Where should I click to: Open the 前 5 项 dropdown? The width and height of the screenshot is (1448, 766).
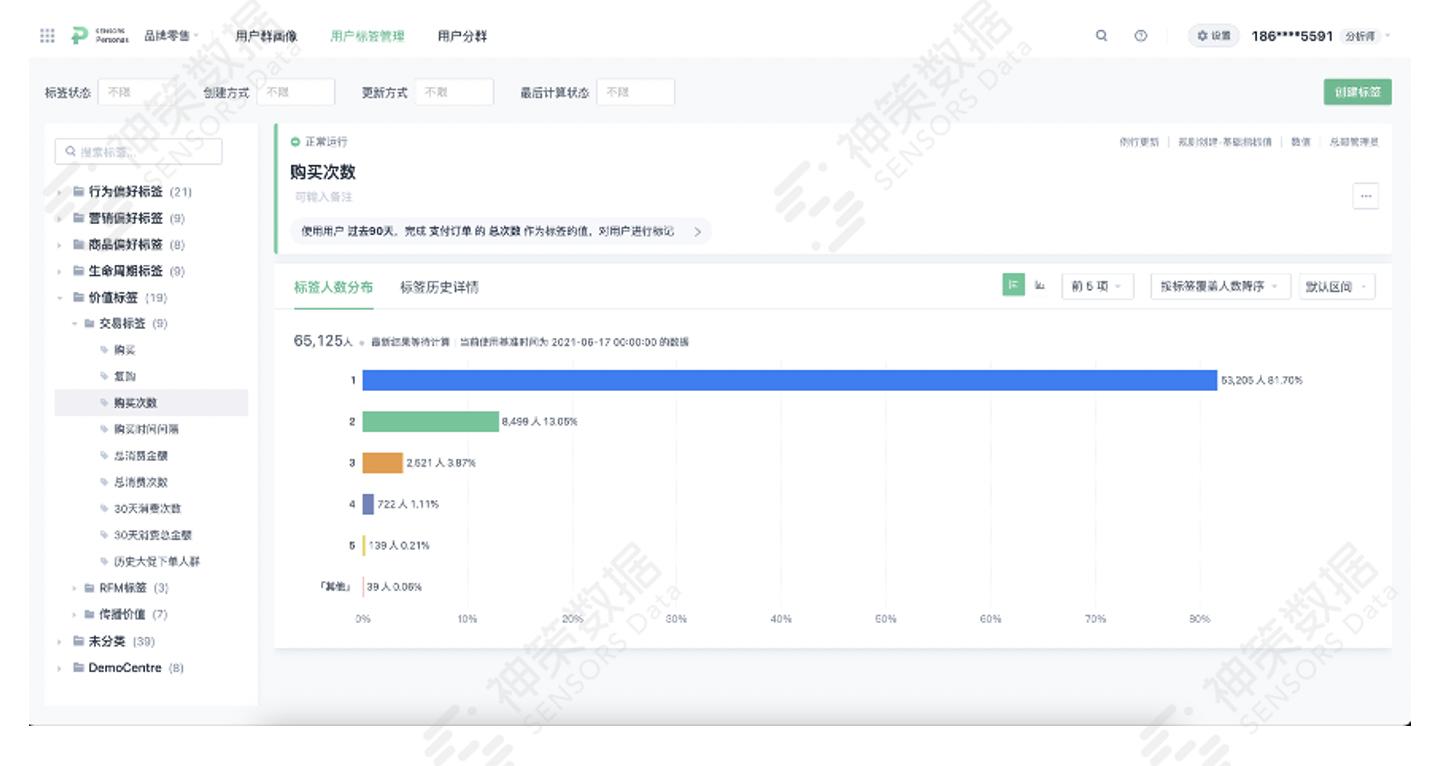coord(1096,287)
